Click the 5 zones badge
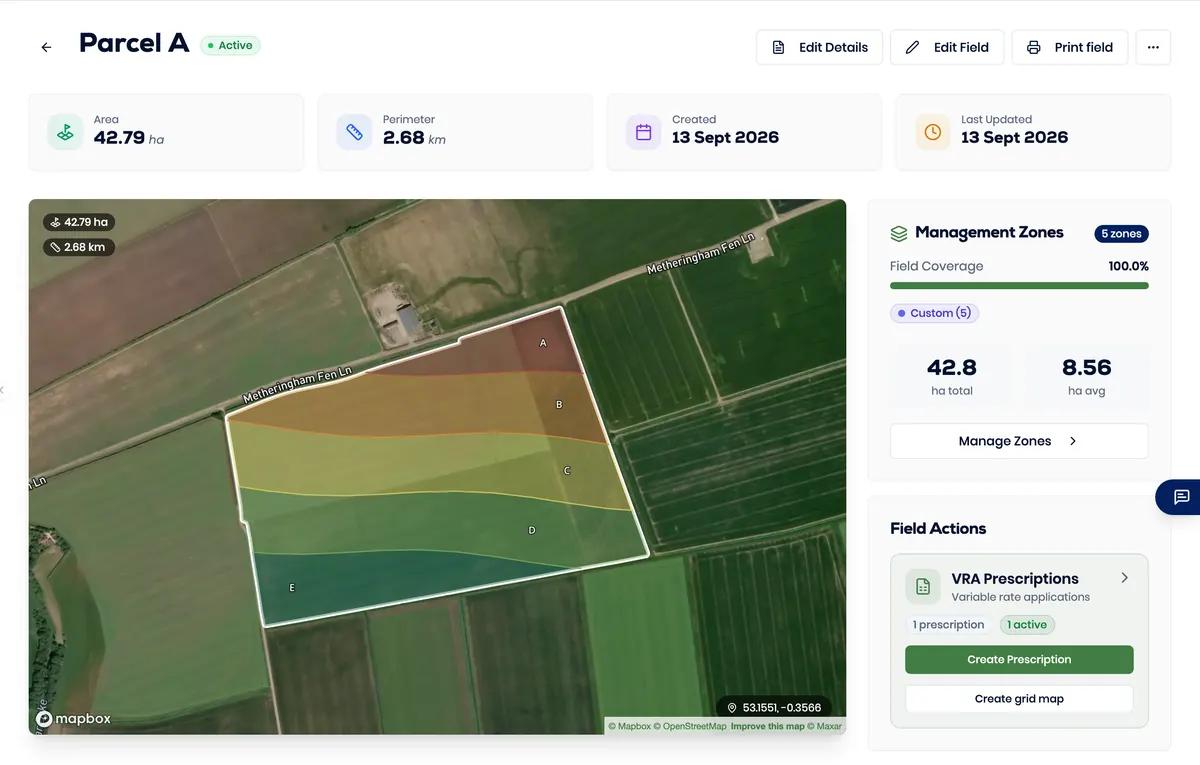This screenshot has width=1200, height=765. pos(1121,233)
